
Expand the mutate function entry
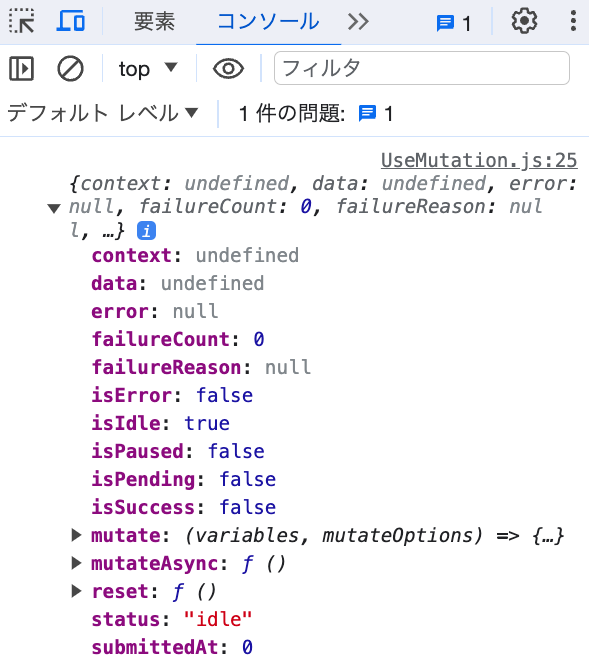point(76,535)
